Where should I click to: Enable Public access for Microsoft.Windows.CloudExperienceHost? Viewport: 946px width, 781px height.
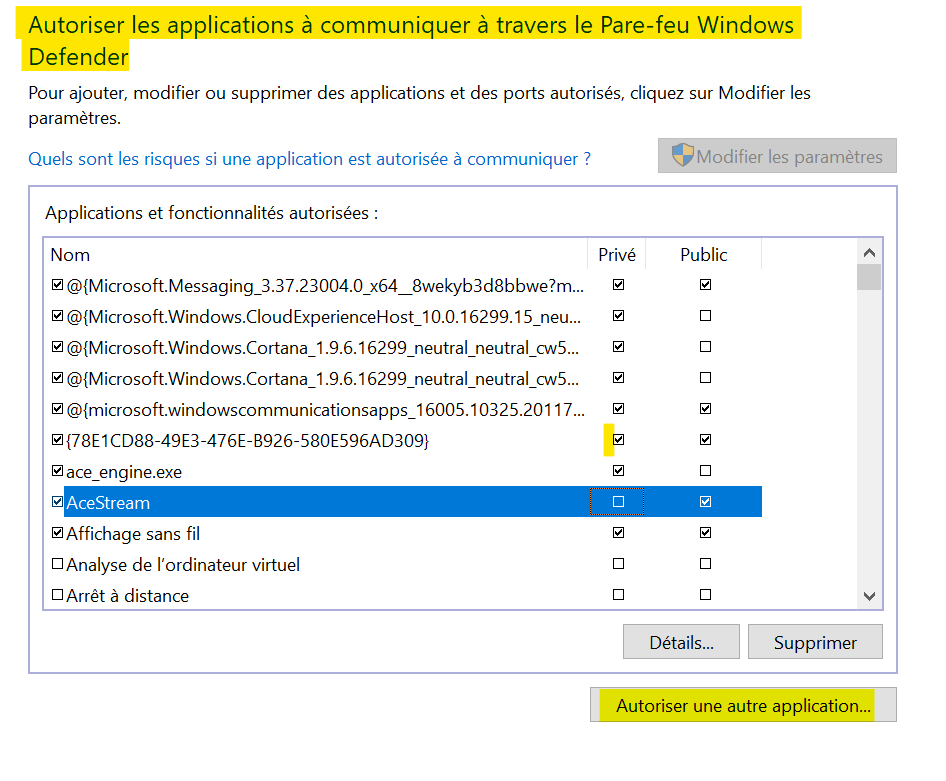705,315
